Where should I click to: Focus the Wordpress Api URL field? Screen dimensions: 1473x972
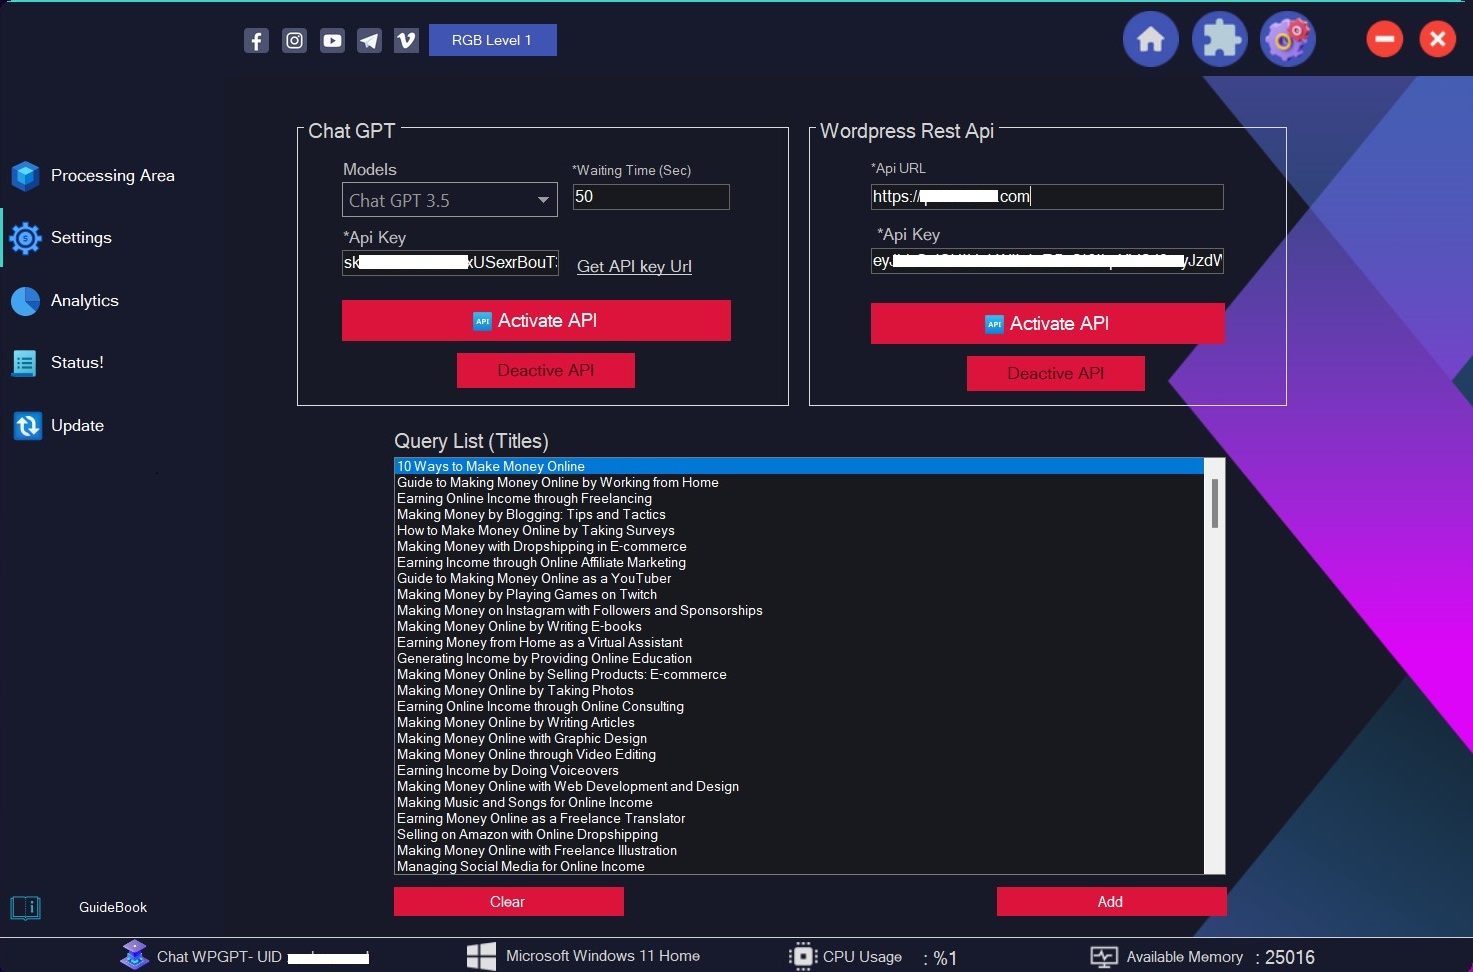[1047, 197]
